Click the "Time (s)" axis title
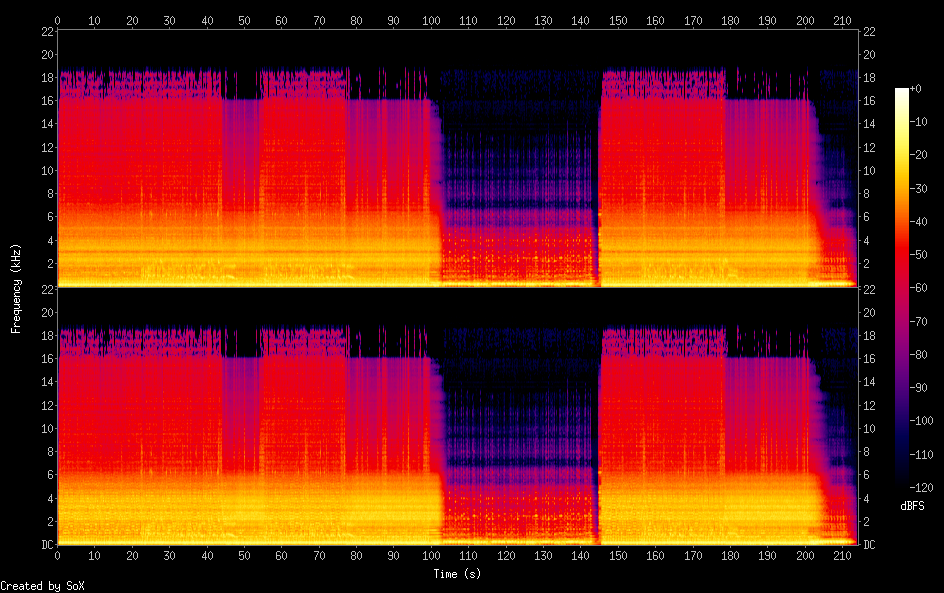Viewport: 944px width, 593px height. (x=457, y=574)
